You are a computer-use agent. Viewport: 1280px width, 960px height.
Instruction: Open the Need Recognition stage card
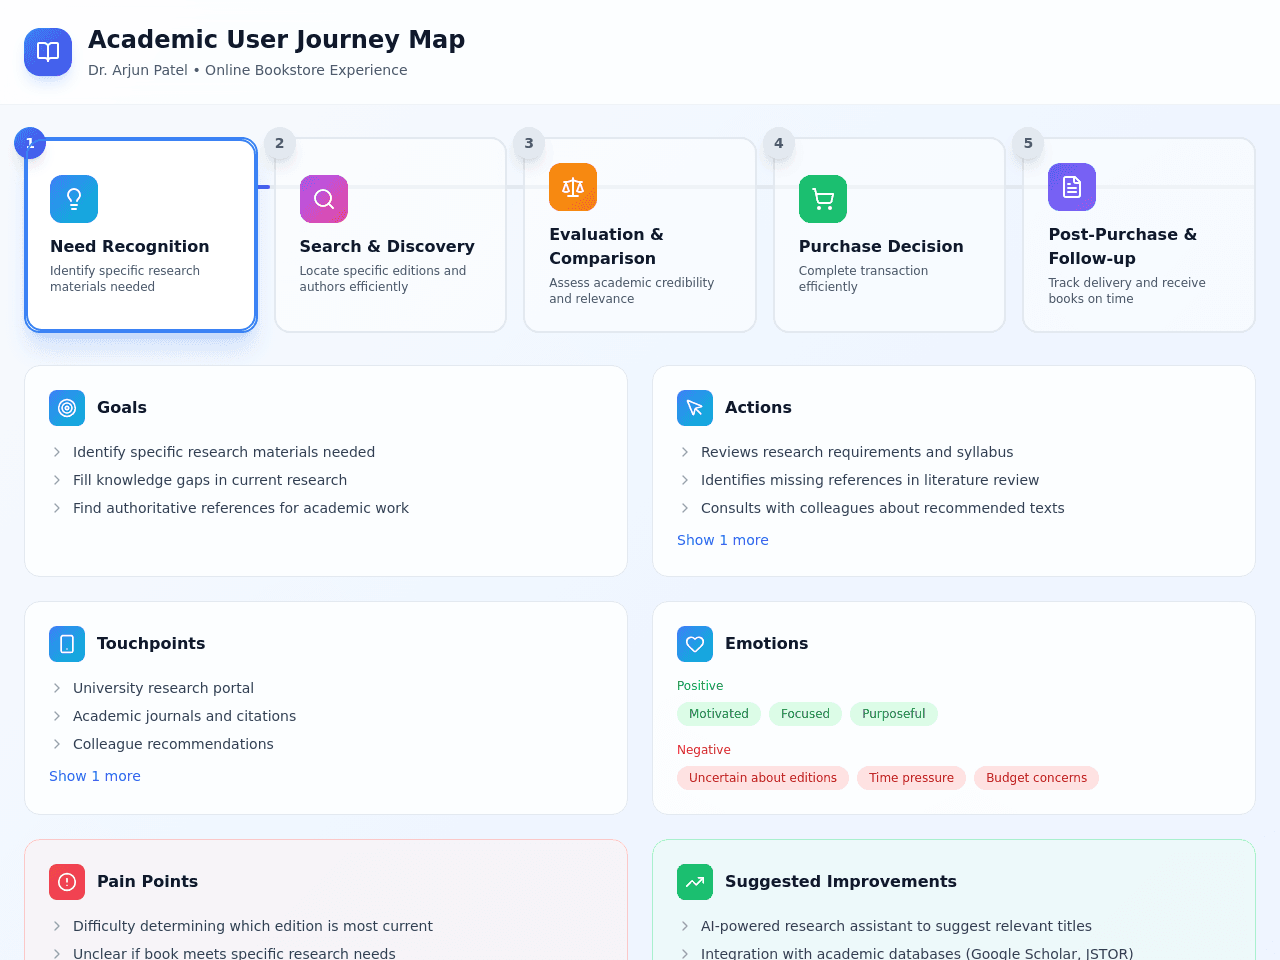[141, 235]
